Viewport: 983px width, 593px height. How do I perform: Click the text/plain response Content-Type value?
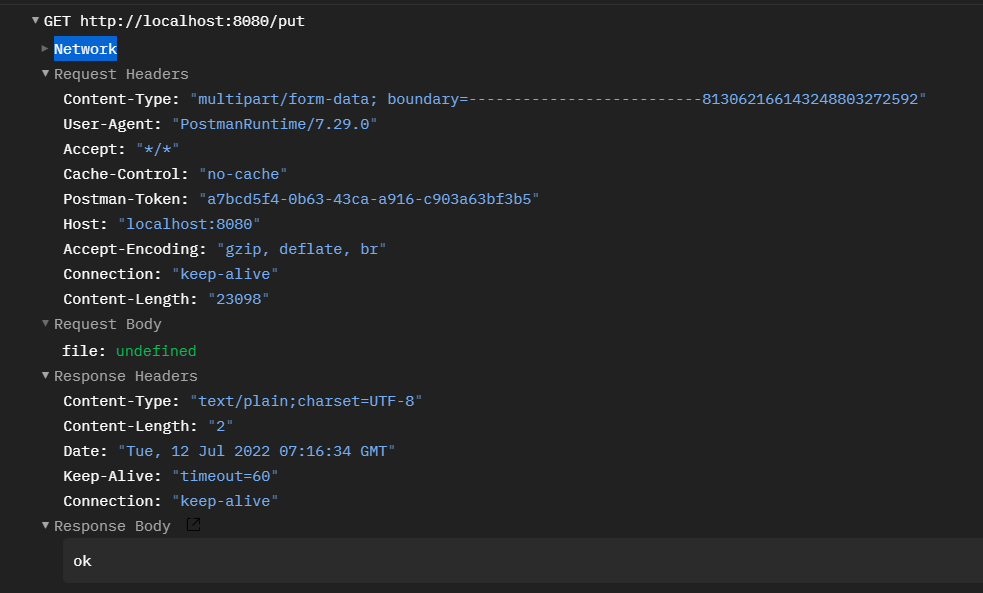point(306,401)
